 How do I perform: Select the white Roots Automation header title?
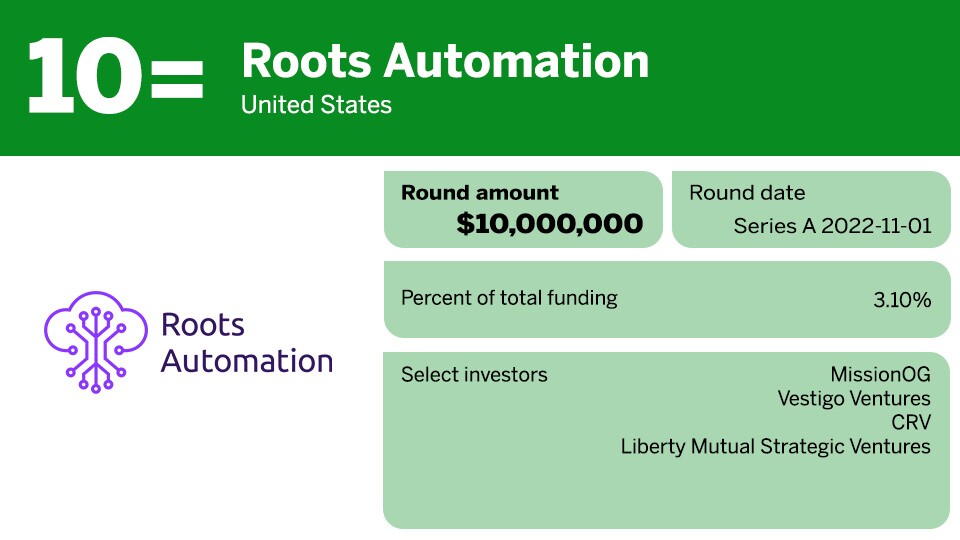tap(445, 62)
